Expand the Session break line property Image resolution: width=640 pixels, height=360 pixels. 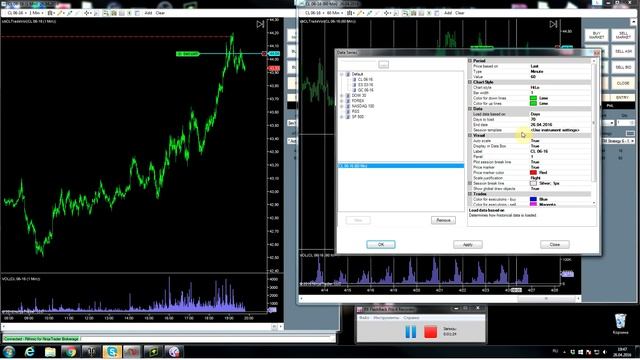click(x=470, y=183)
